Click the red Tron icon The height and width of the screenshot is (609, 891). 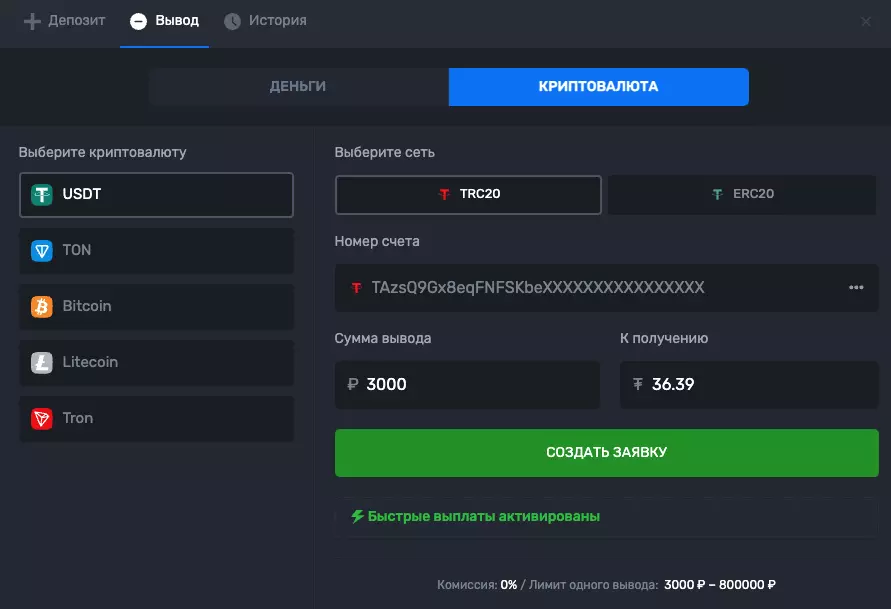pyautogui.click(x=42, y=419)
